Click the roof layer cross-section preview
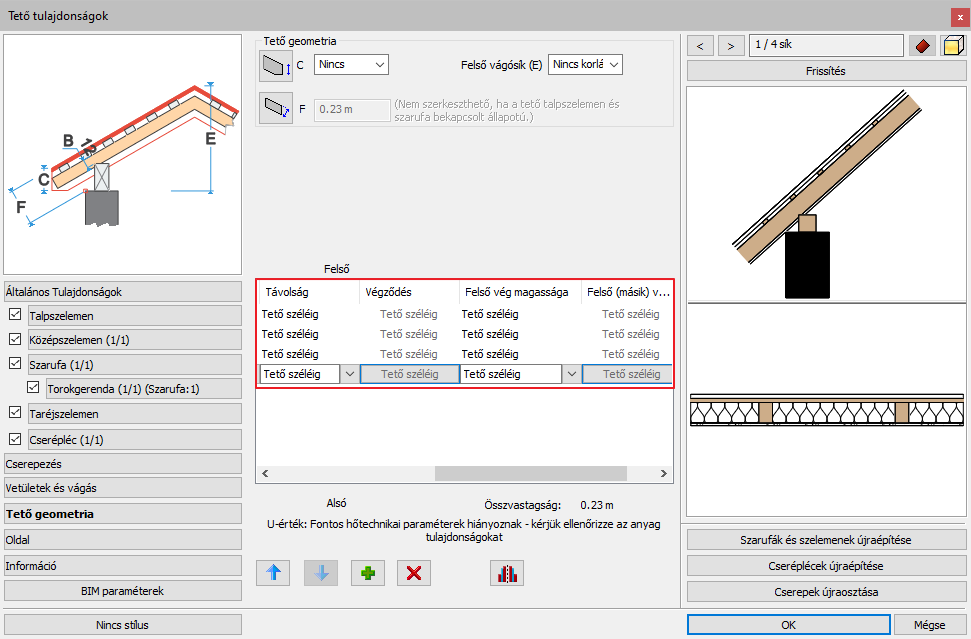 [x=825, y=410]
